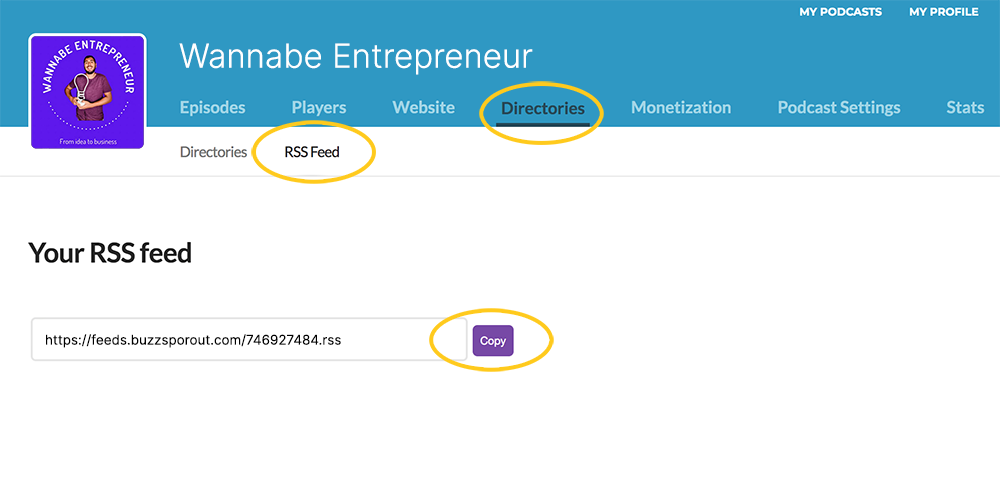1000x491 pixels.
Task: Go to MY PROFILE page
Action: pyautogui.click(x=943, y=12)
